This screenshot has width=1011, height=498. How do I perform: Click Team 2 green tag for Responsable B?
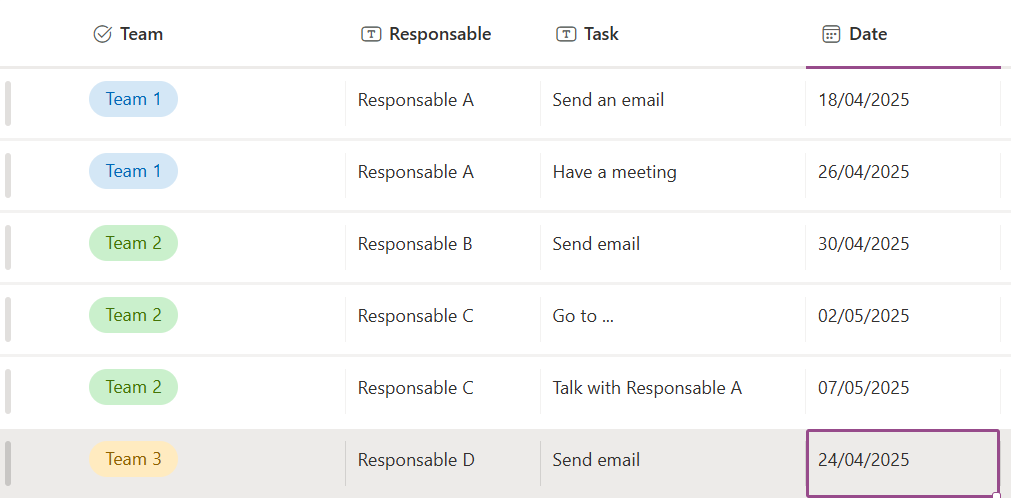point(133,244)
